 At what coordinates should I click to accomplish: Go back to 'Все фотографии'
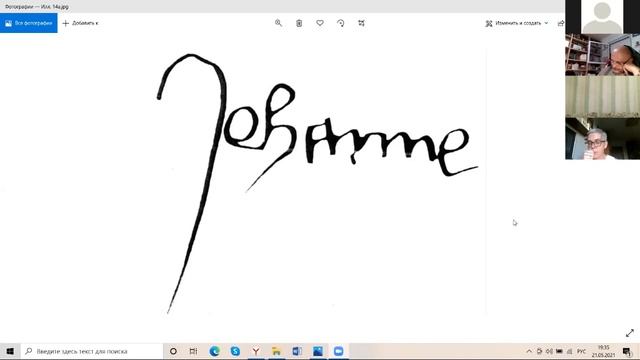[29, 23]
